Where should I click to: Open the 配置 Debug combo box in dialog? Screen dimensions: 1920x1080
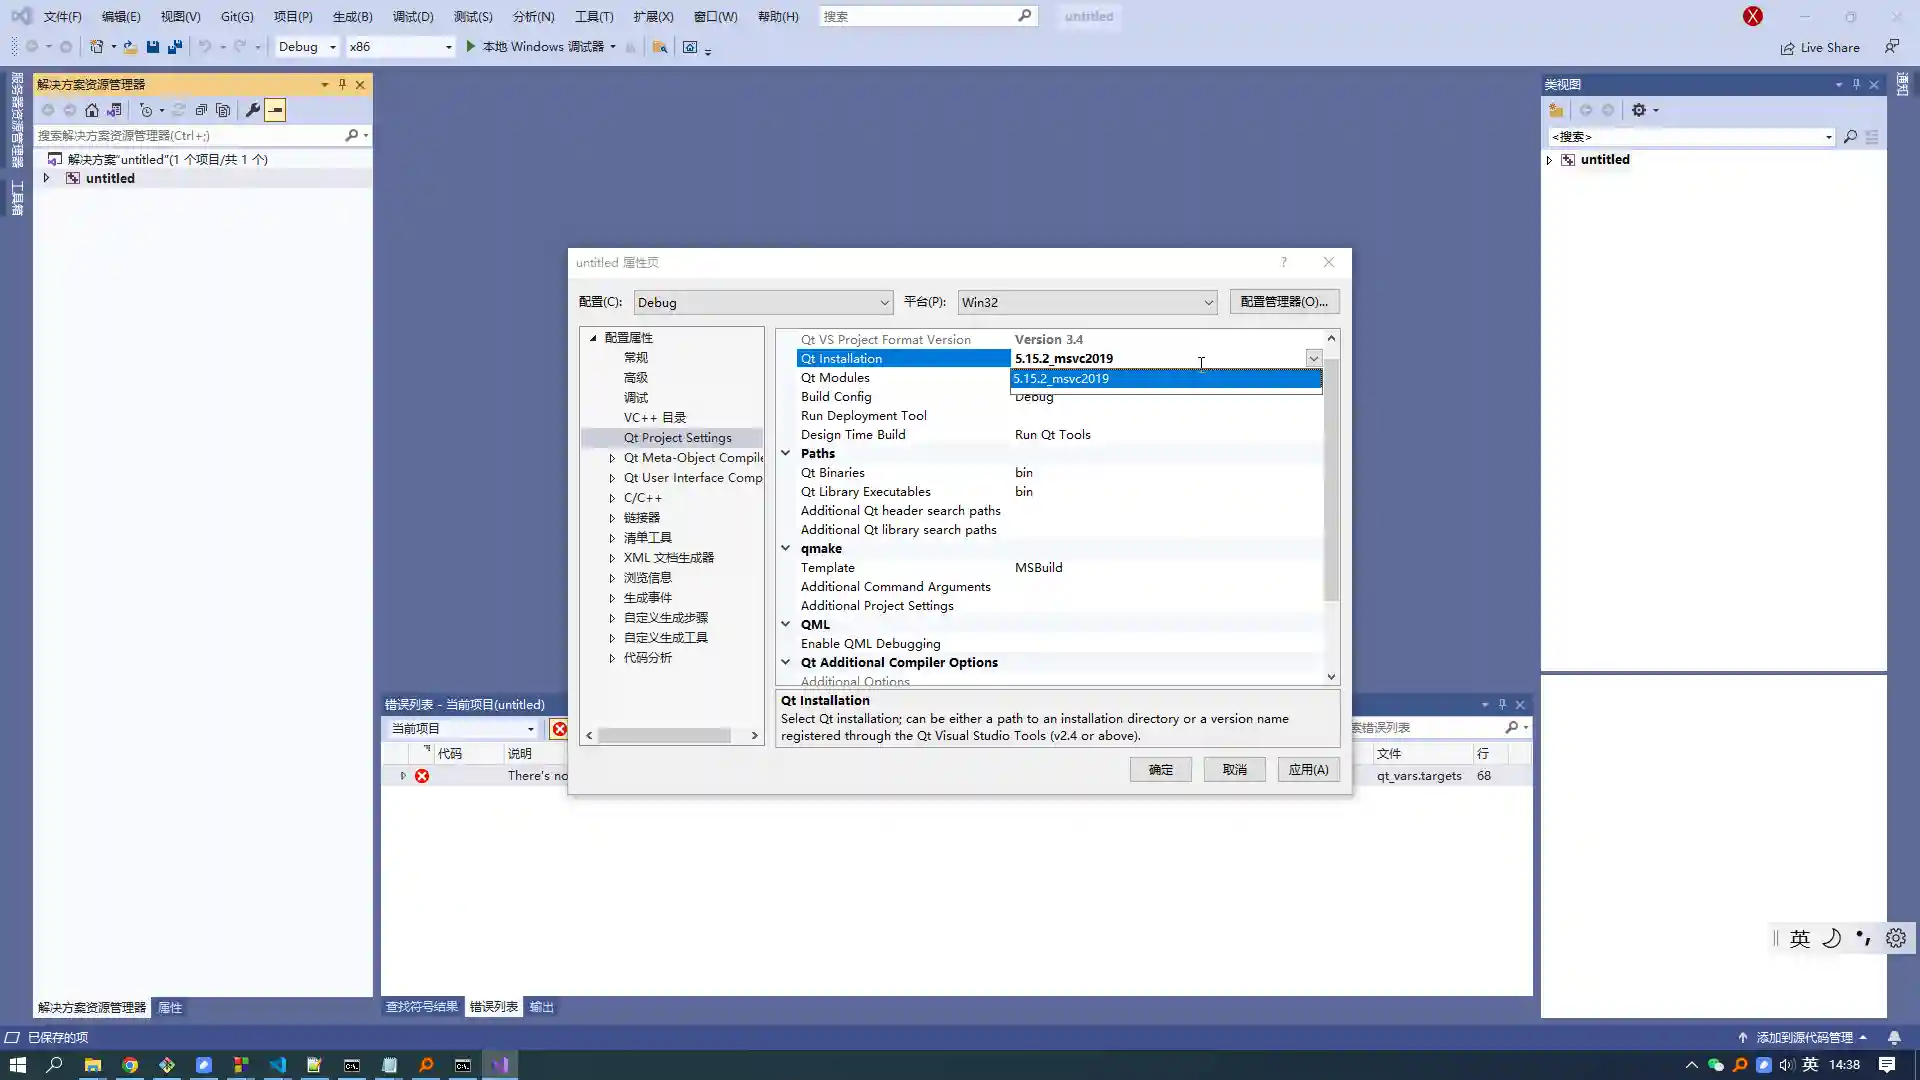(763, 302)
